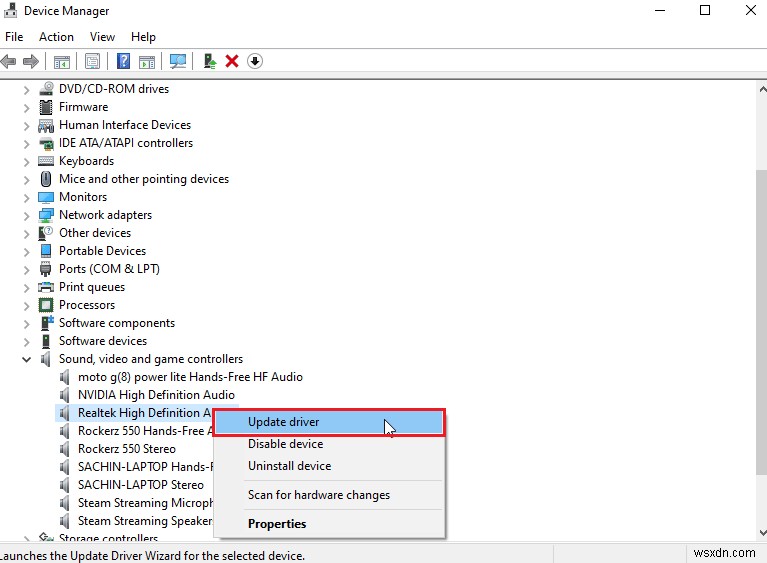Open the Action menu
767x563 pixels.
(x=56, y=37)
